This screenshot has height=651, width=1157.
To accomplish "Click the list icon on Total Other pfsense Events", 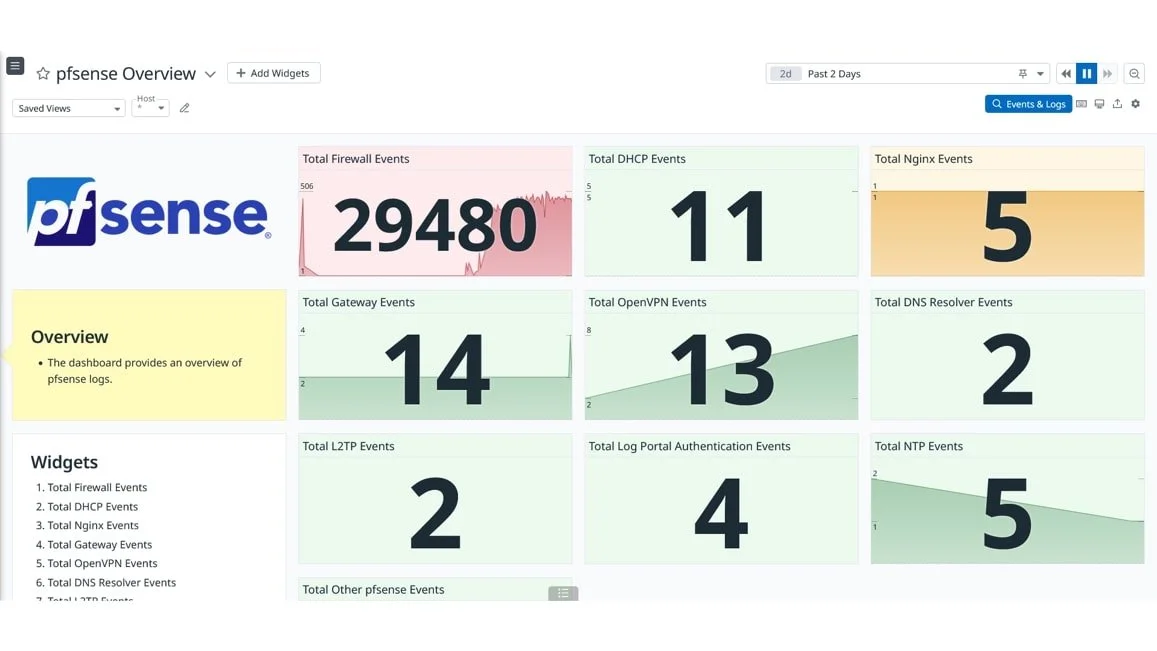I will coord(563,593).
